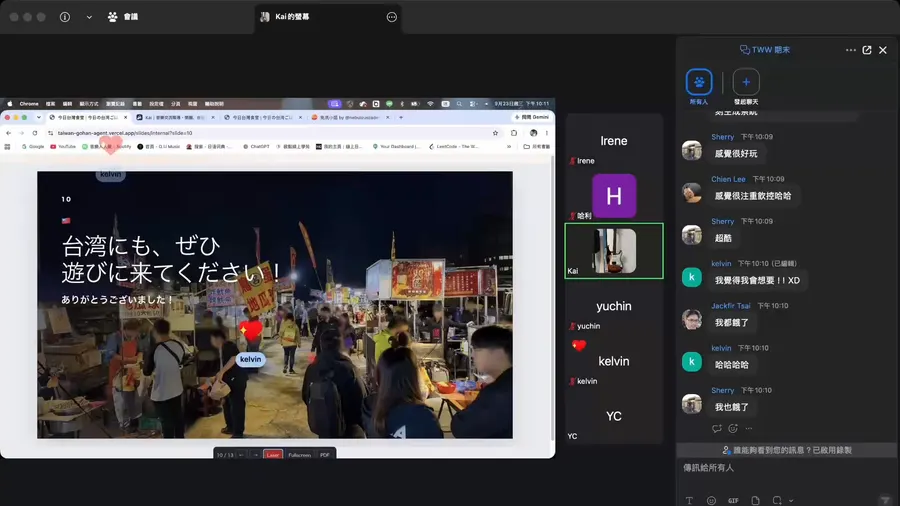900x506 pixels.
Task: Open emoji picker in chat composer
Action: pos(711,500)
